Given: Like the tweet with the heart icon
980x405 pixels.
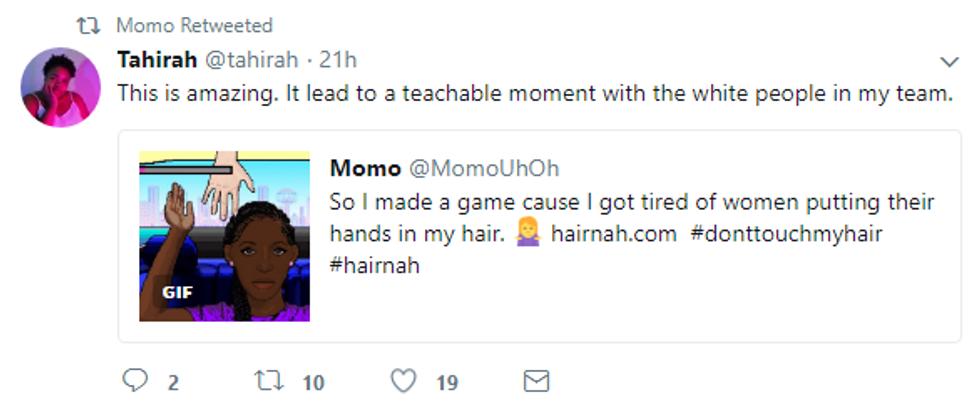Looking at the screenshot, I should (x=402, y=381).
